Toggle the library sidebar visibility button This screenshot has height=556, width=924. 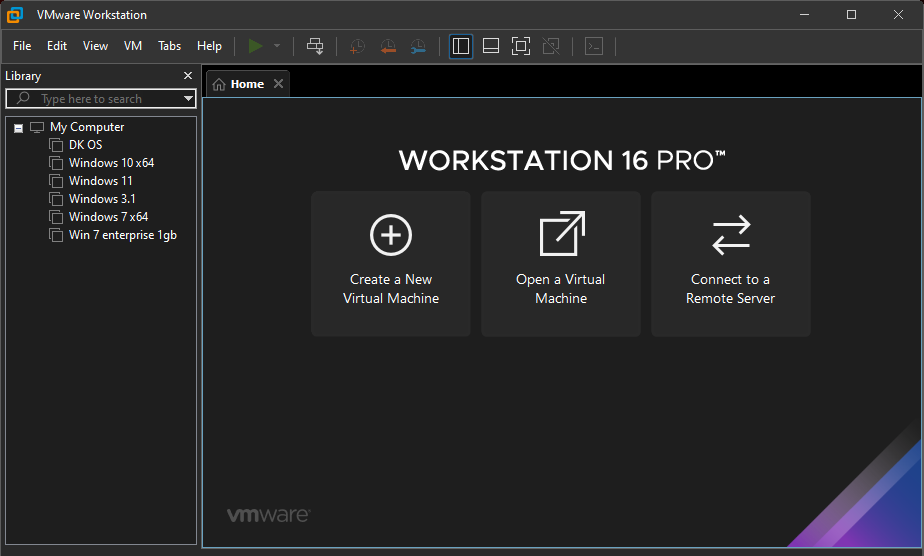461,46
